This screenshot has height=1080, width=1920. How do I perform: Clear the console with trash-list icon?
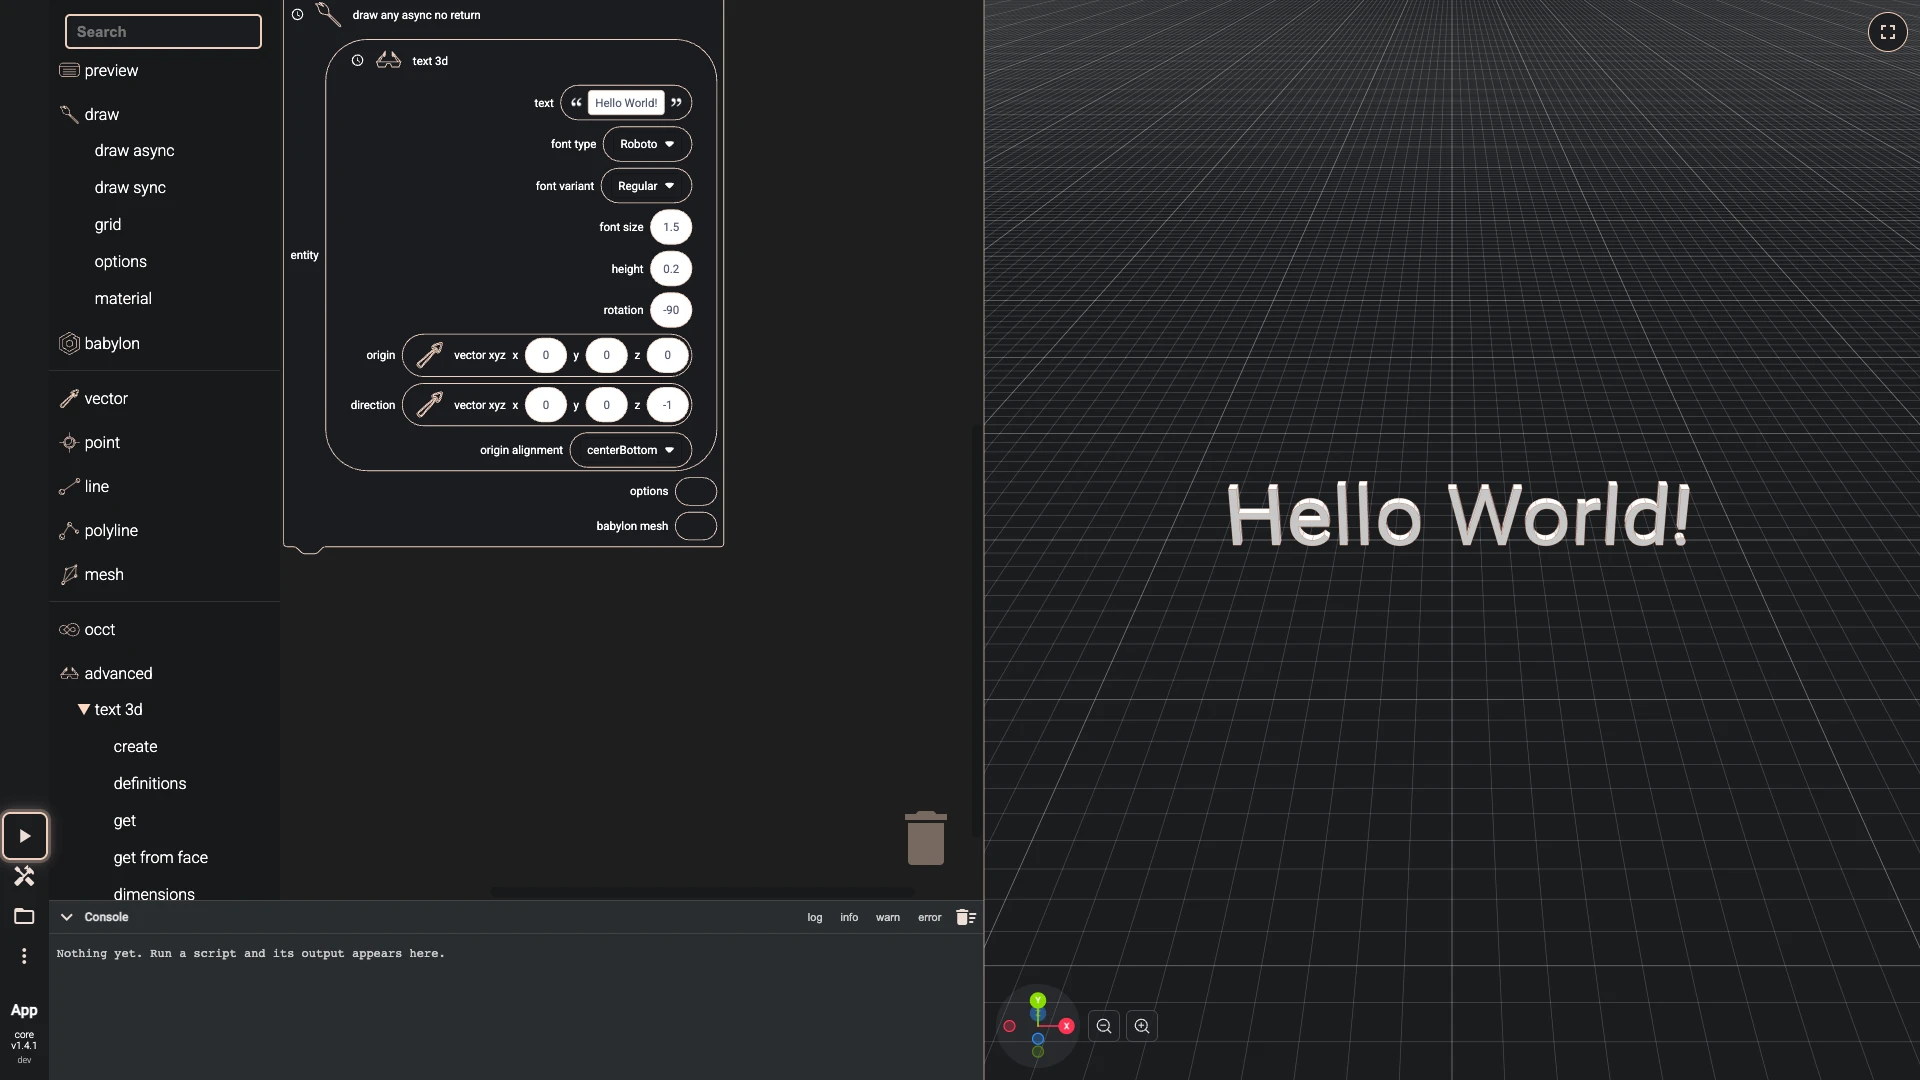[965, 917]
